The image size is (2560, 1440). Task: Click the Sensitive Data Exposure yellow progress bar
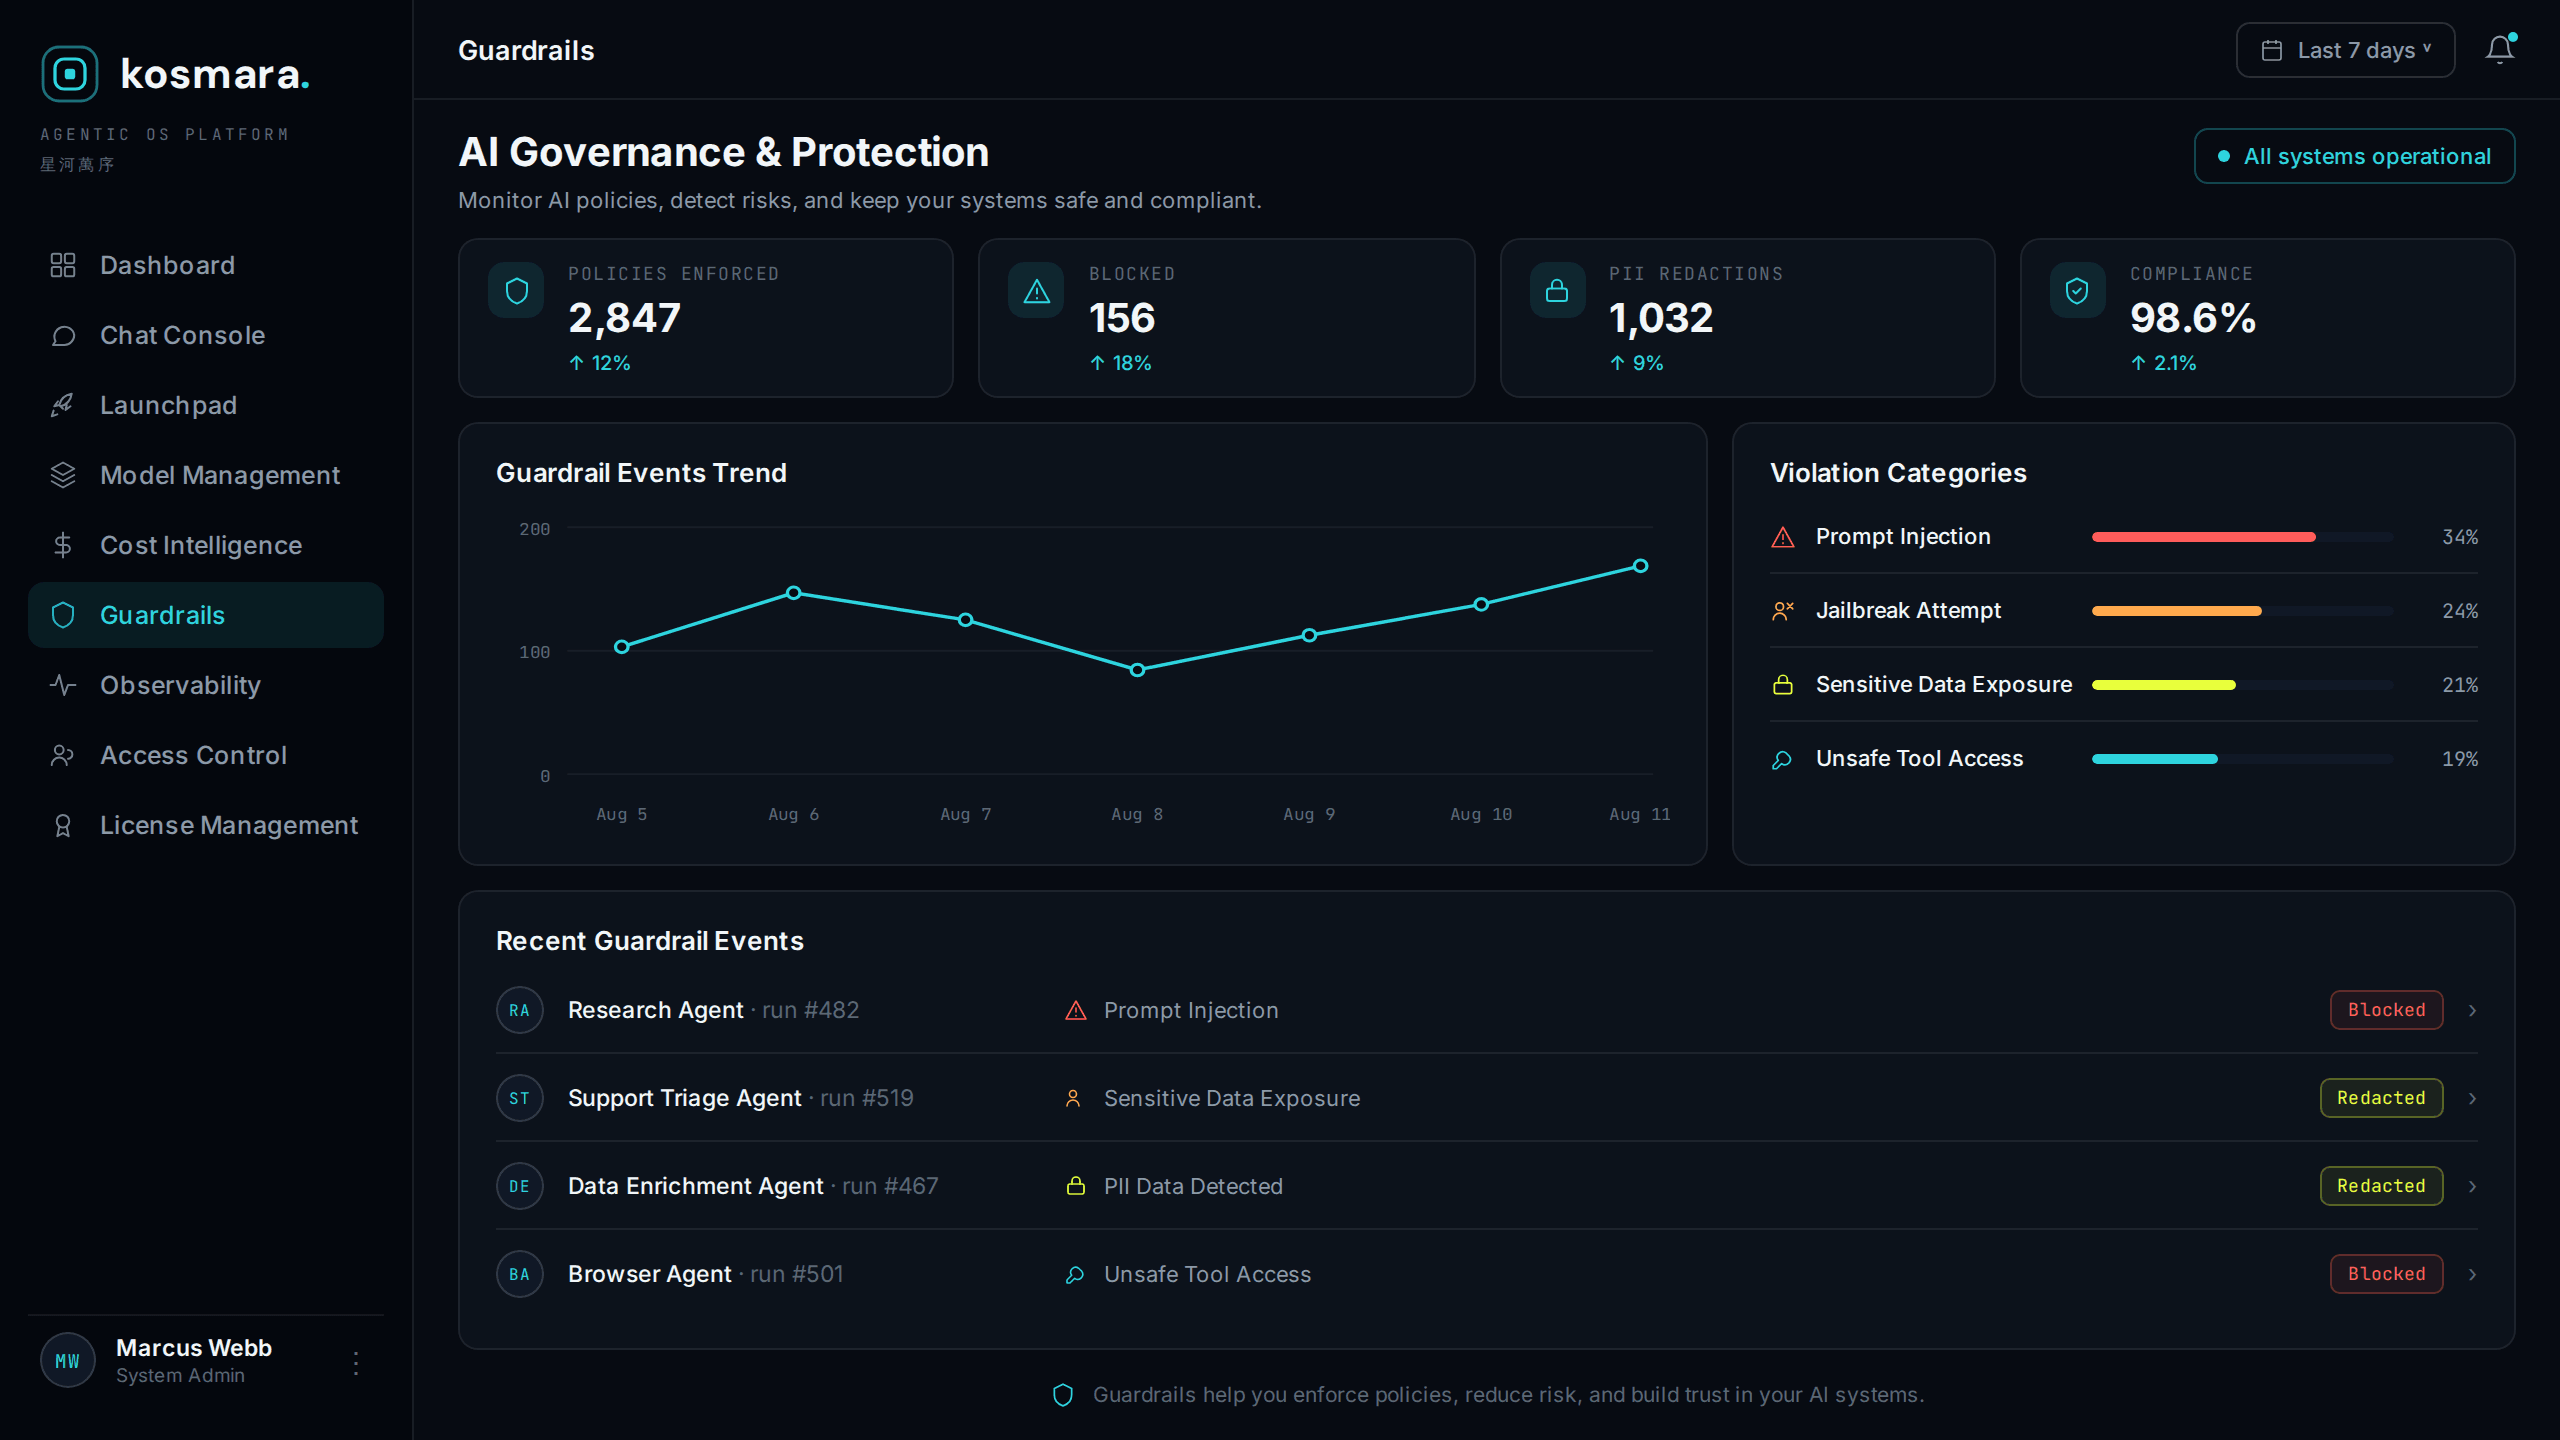(x=2163, y=685)
